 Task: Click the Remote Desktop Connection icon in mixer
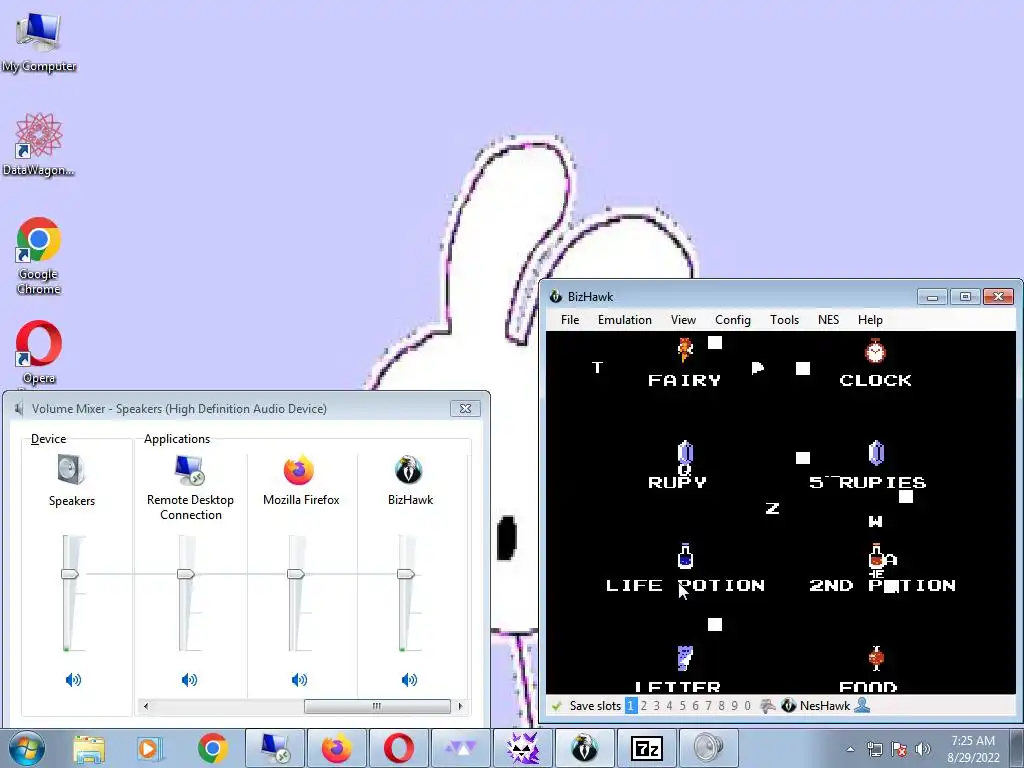pos(190,471)
